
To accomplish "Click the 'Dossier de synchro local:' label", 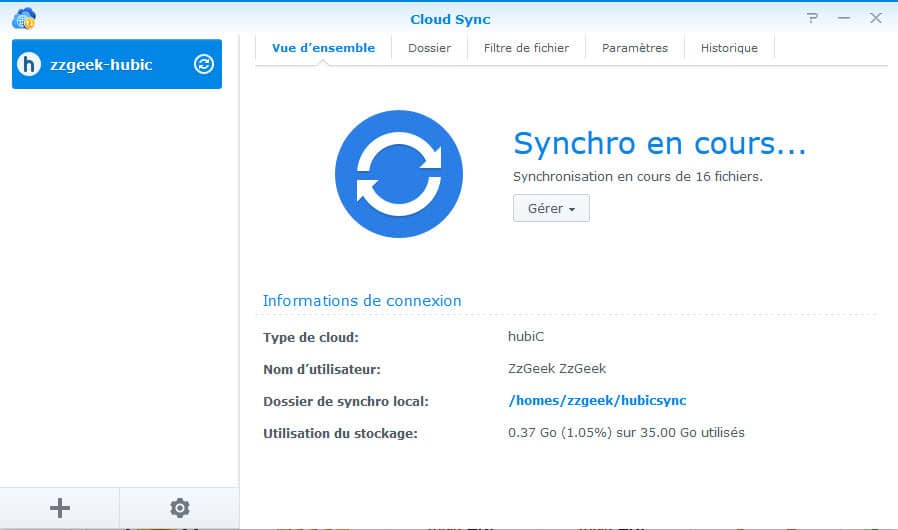I will coord(346,402).
